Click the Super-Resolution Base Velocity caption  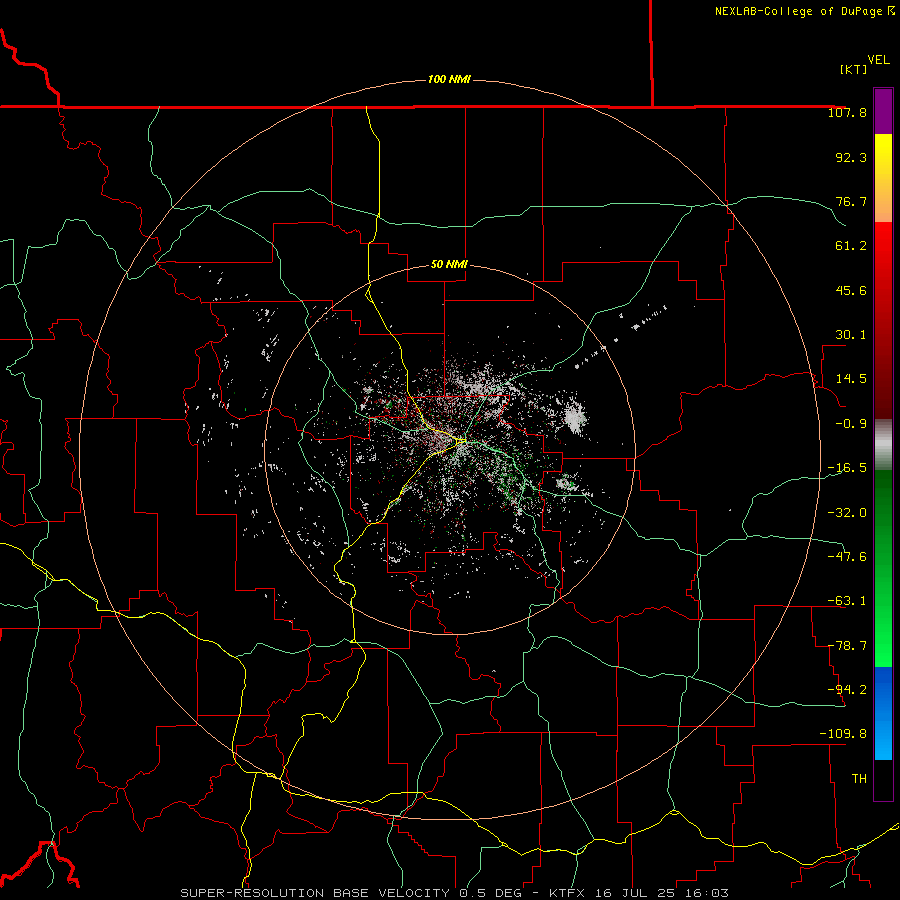pos(454,893)
